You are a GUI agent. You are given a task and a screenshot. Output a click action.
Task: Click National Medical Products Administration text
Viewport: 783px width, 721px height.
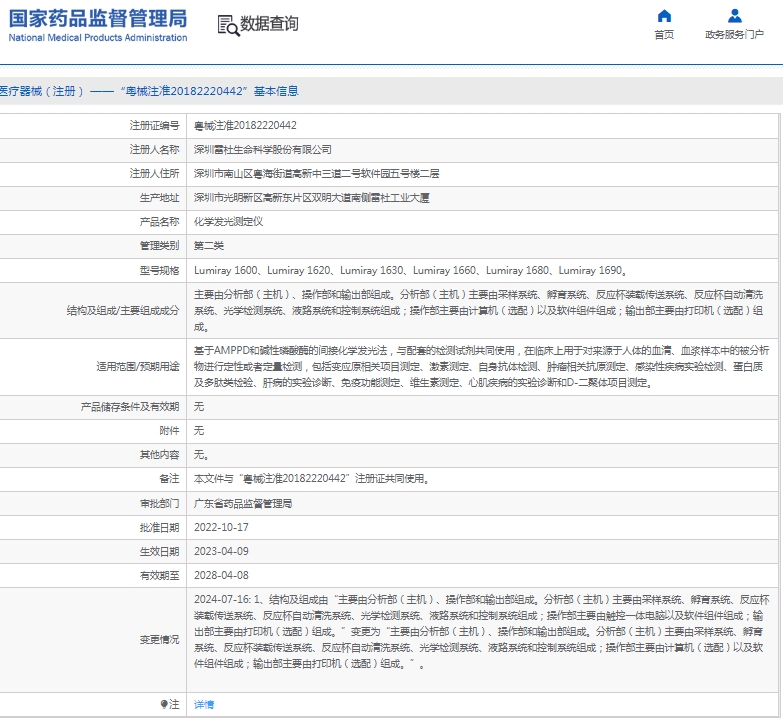(x=98, y=37)
